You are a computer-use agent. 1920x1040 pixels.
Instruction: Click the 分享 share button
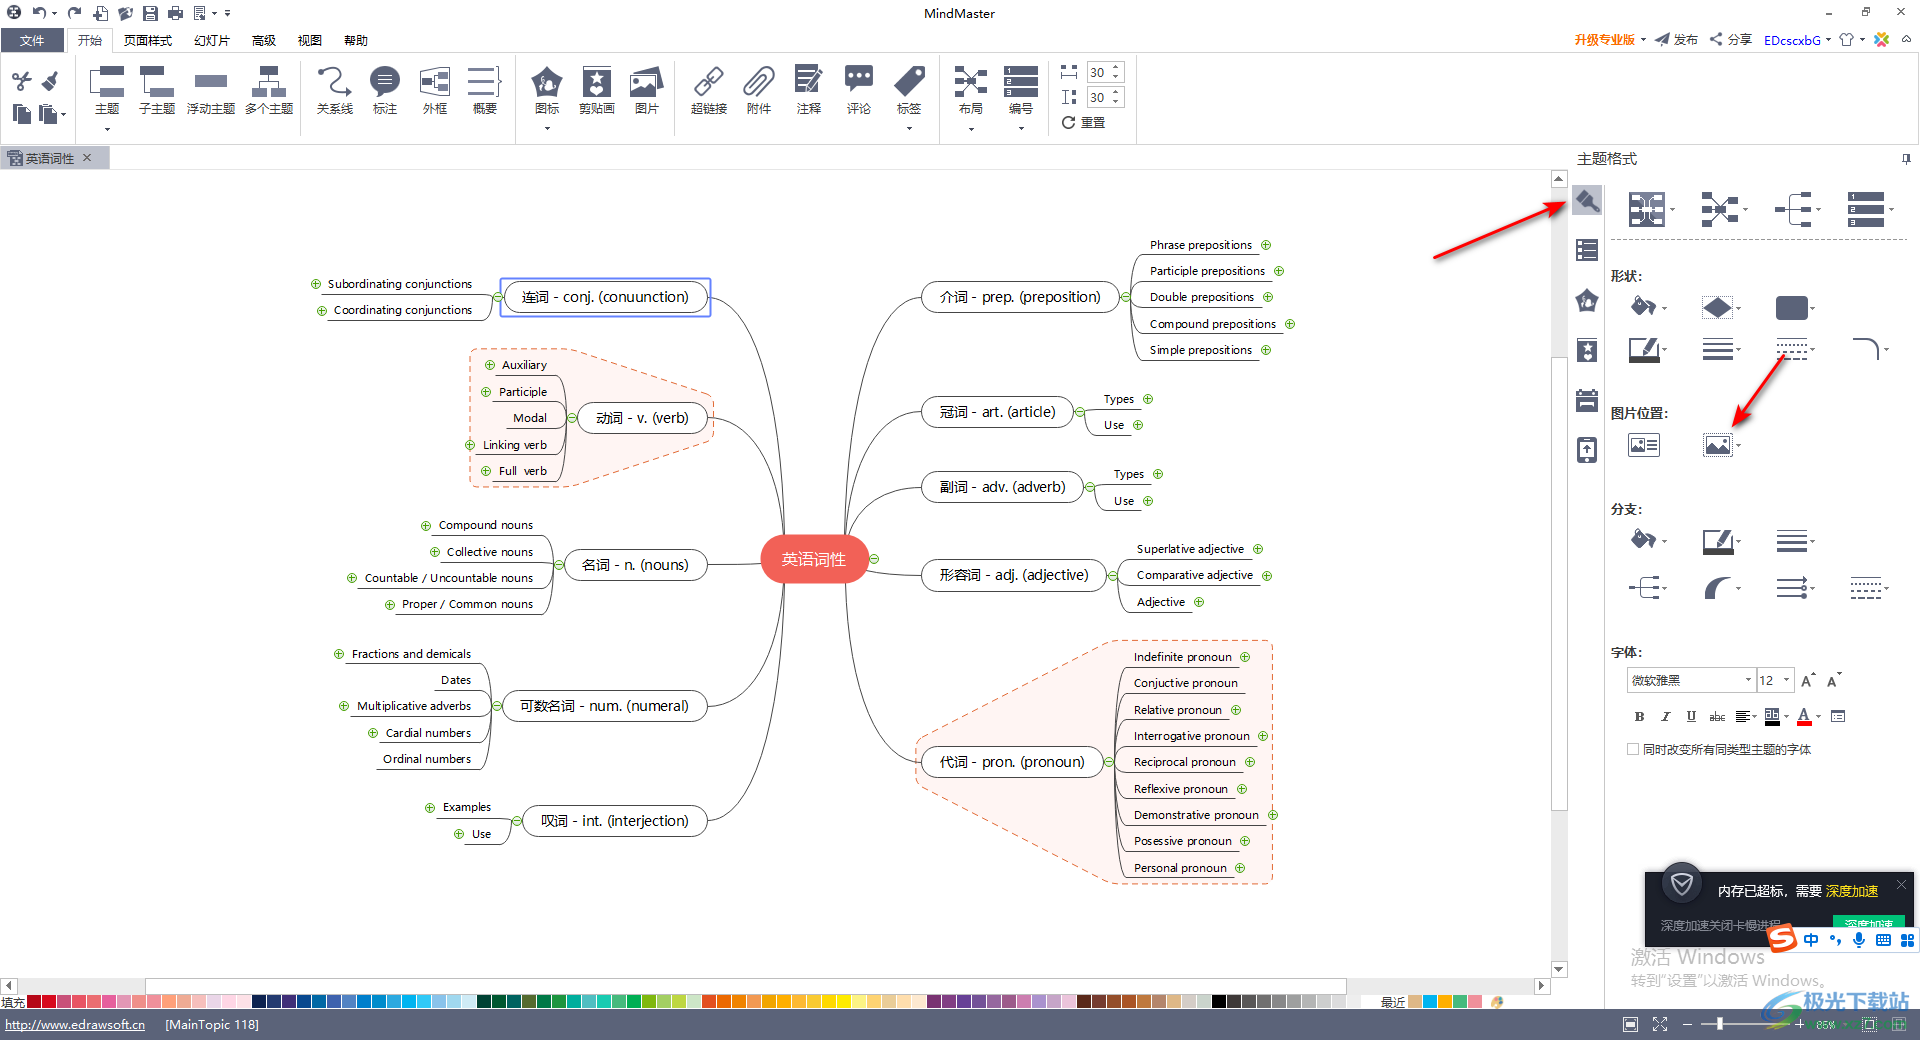click(1731, 40)
